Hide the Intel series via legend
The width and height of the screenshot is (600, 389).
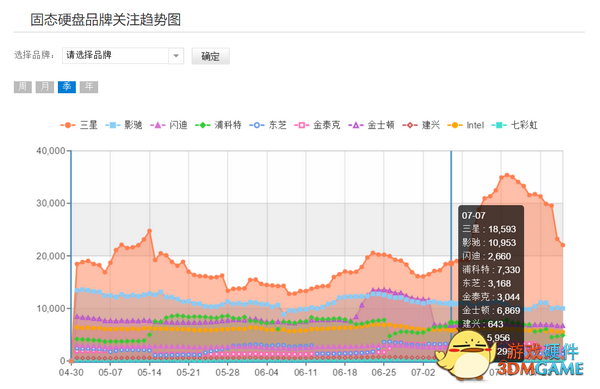click(466, 125)
